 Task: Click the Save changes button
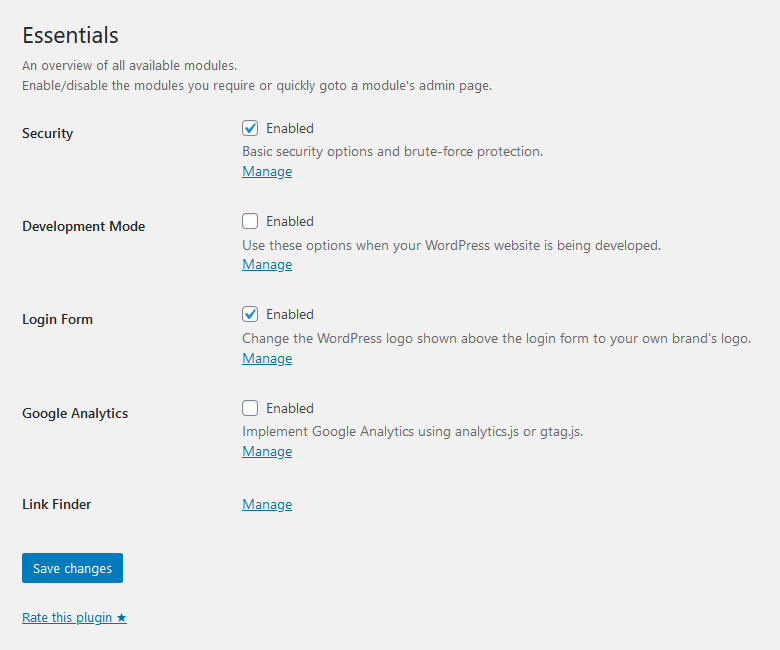click(72, 568)
